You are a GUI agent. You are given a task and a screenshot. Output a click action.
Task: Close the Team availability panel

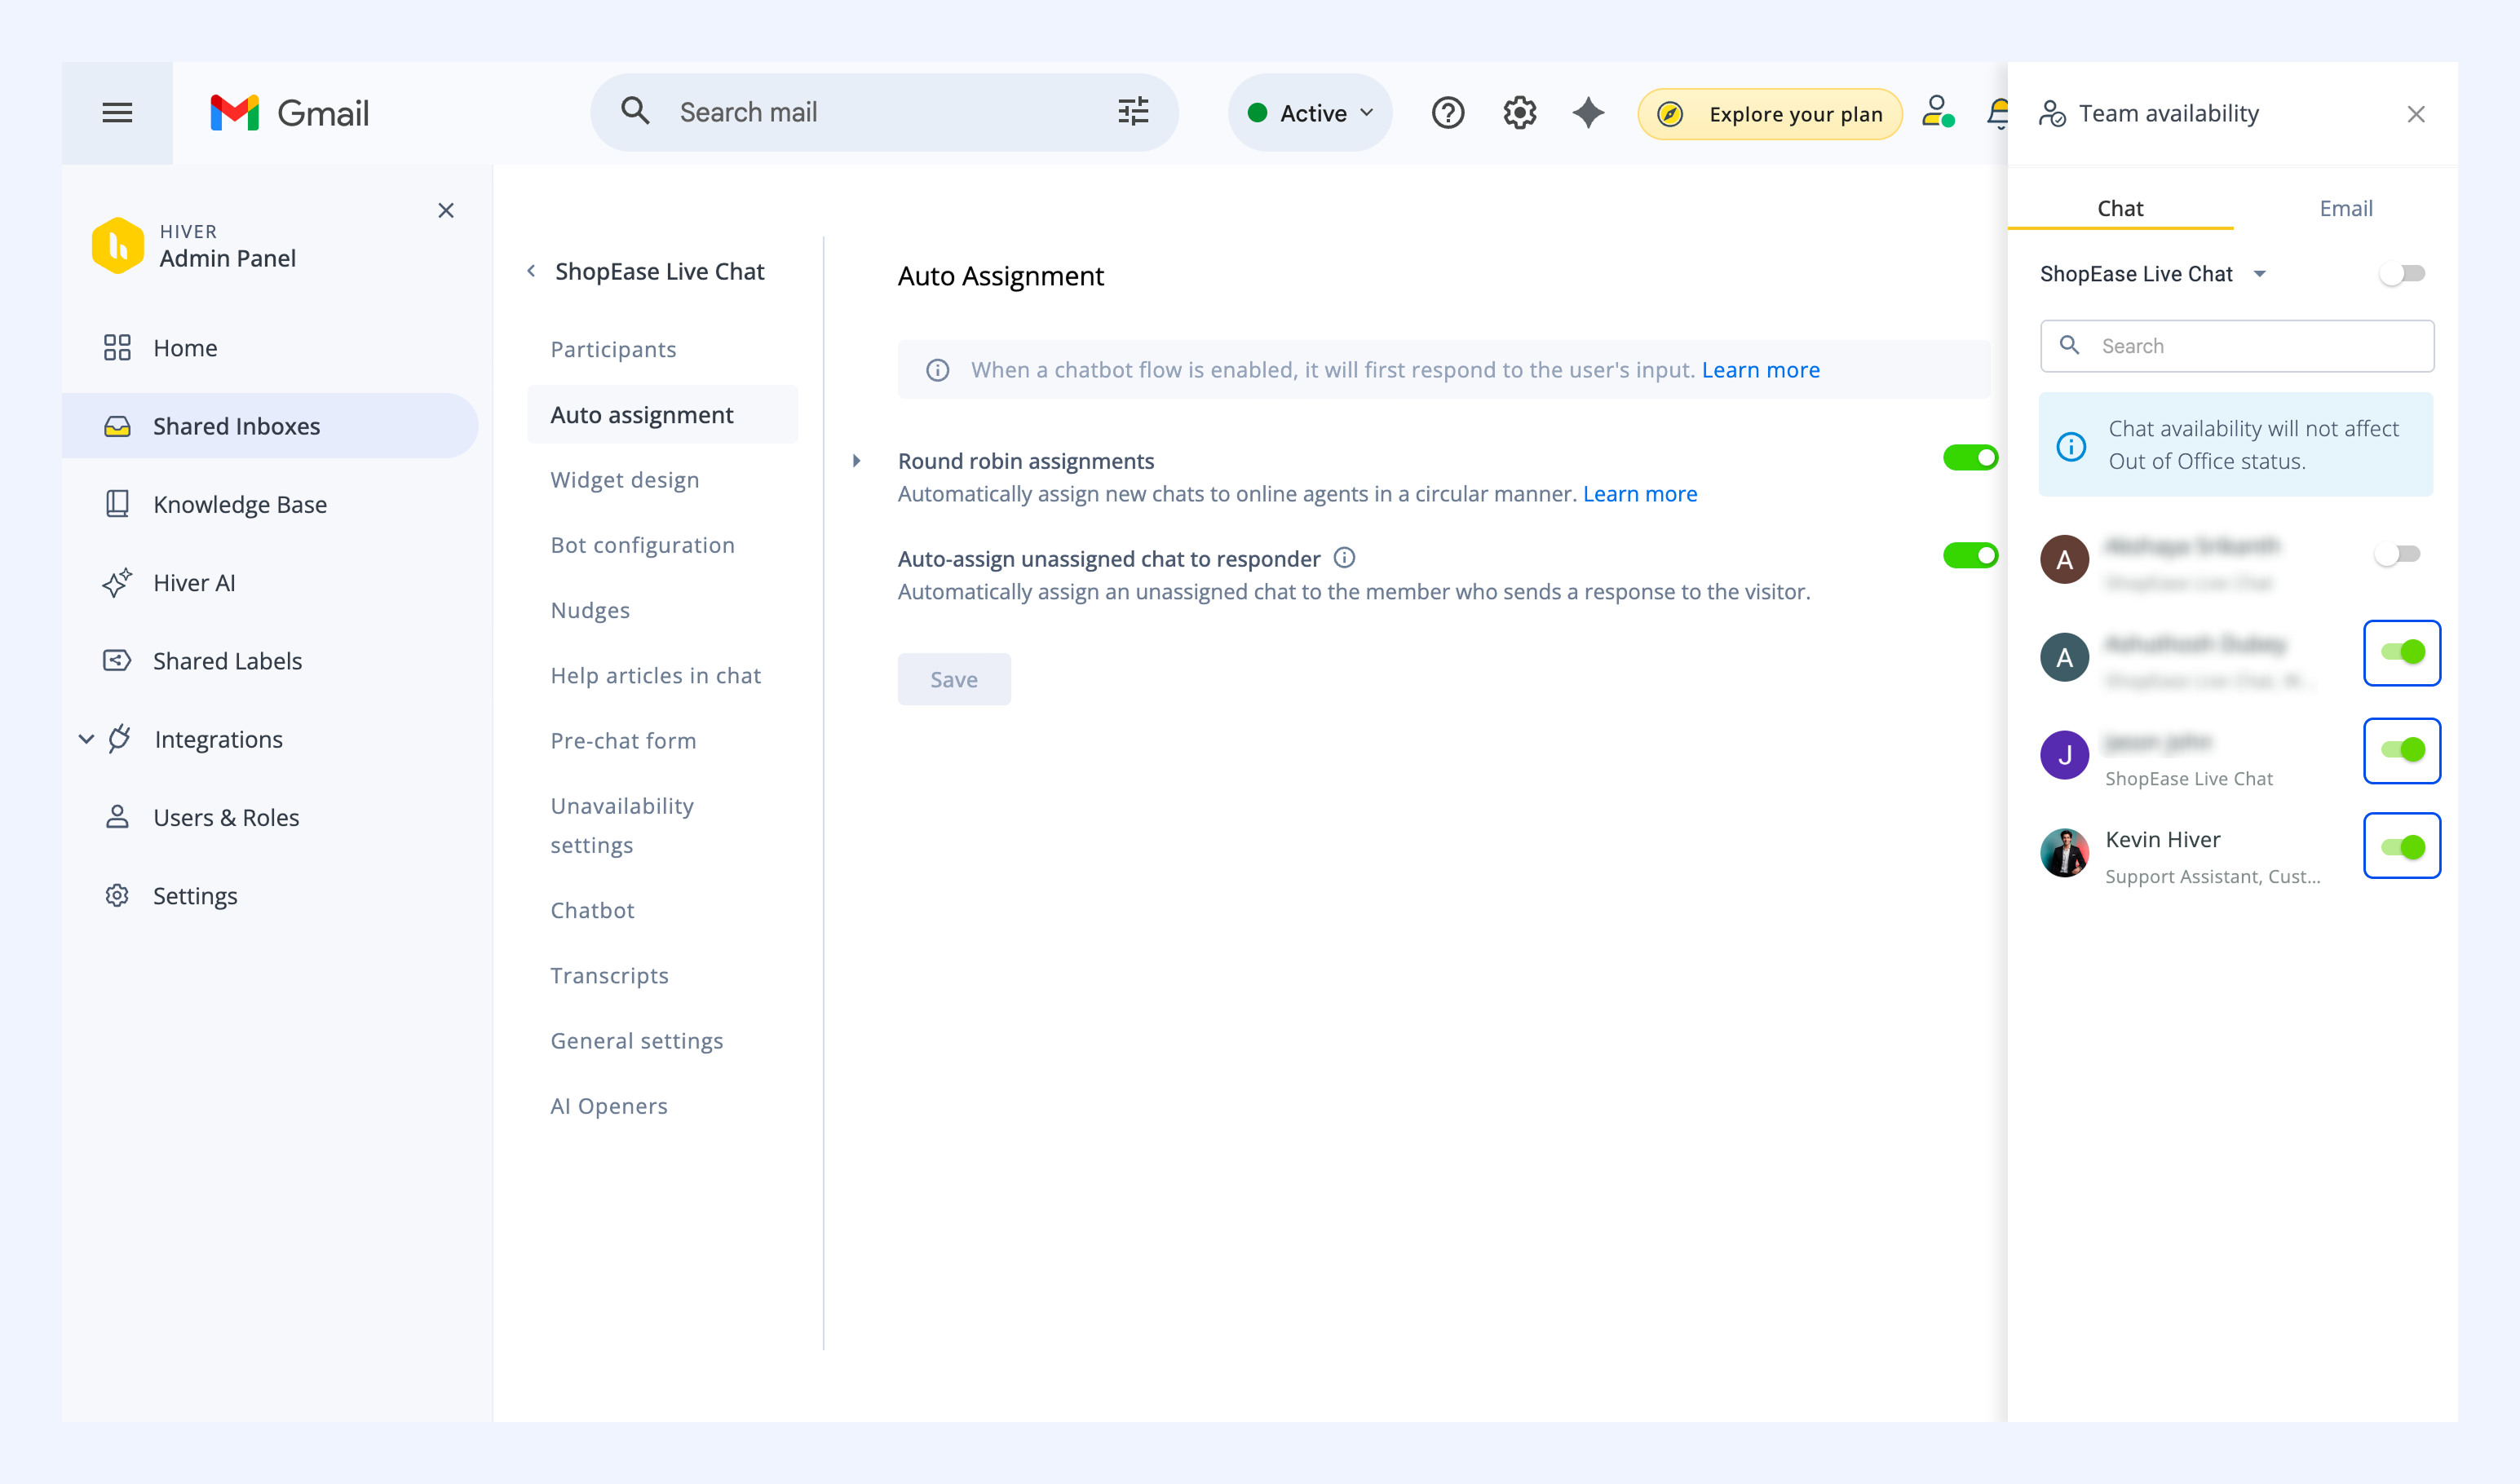coord(2416,114)
